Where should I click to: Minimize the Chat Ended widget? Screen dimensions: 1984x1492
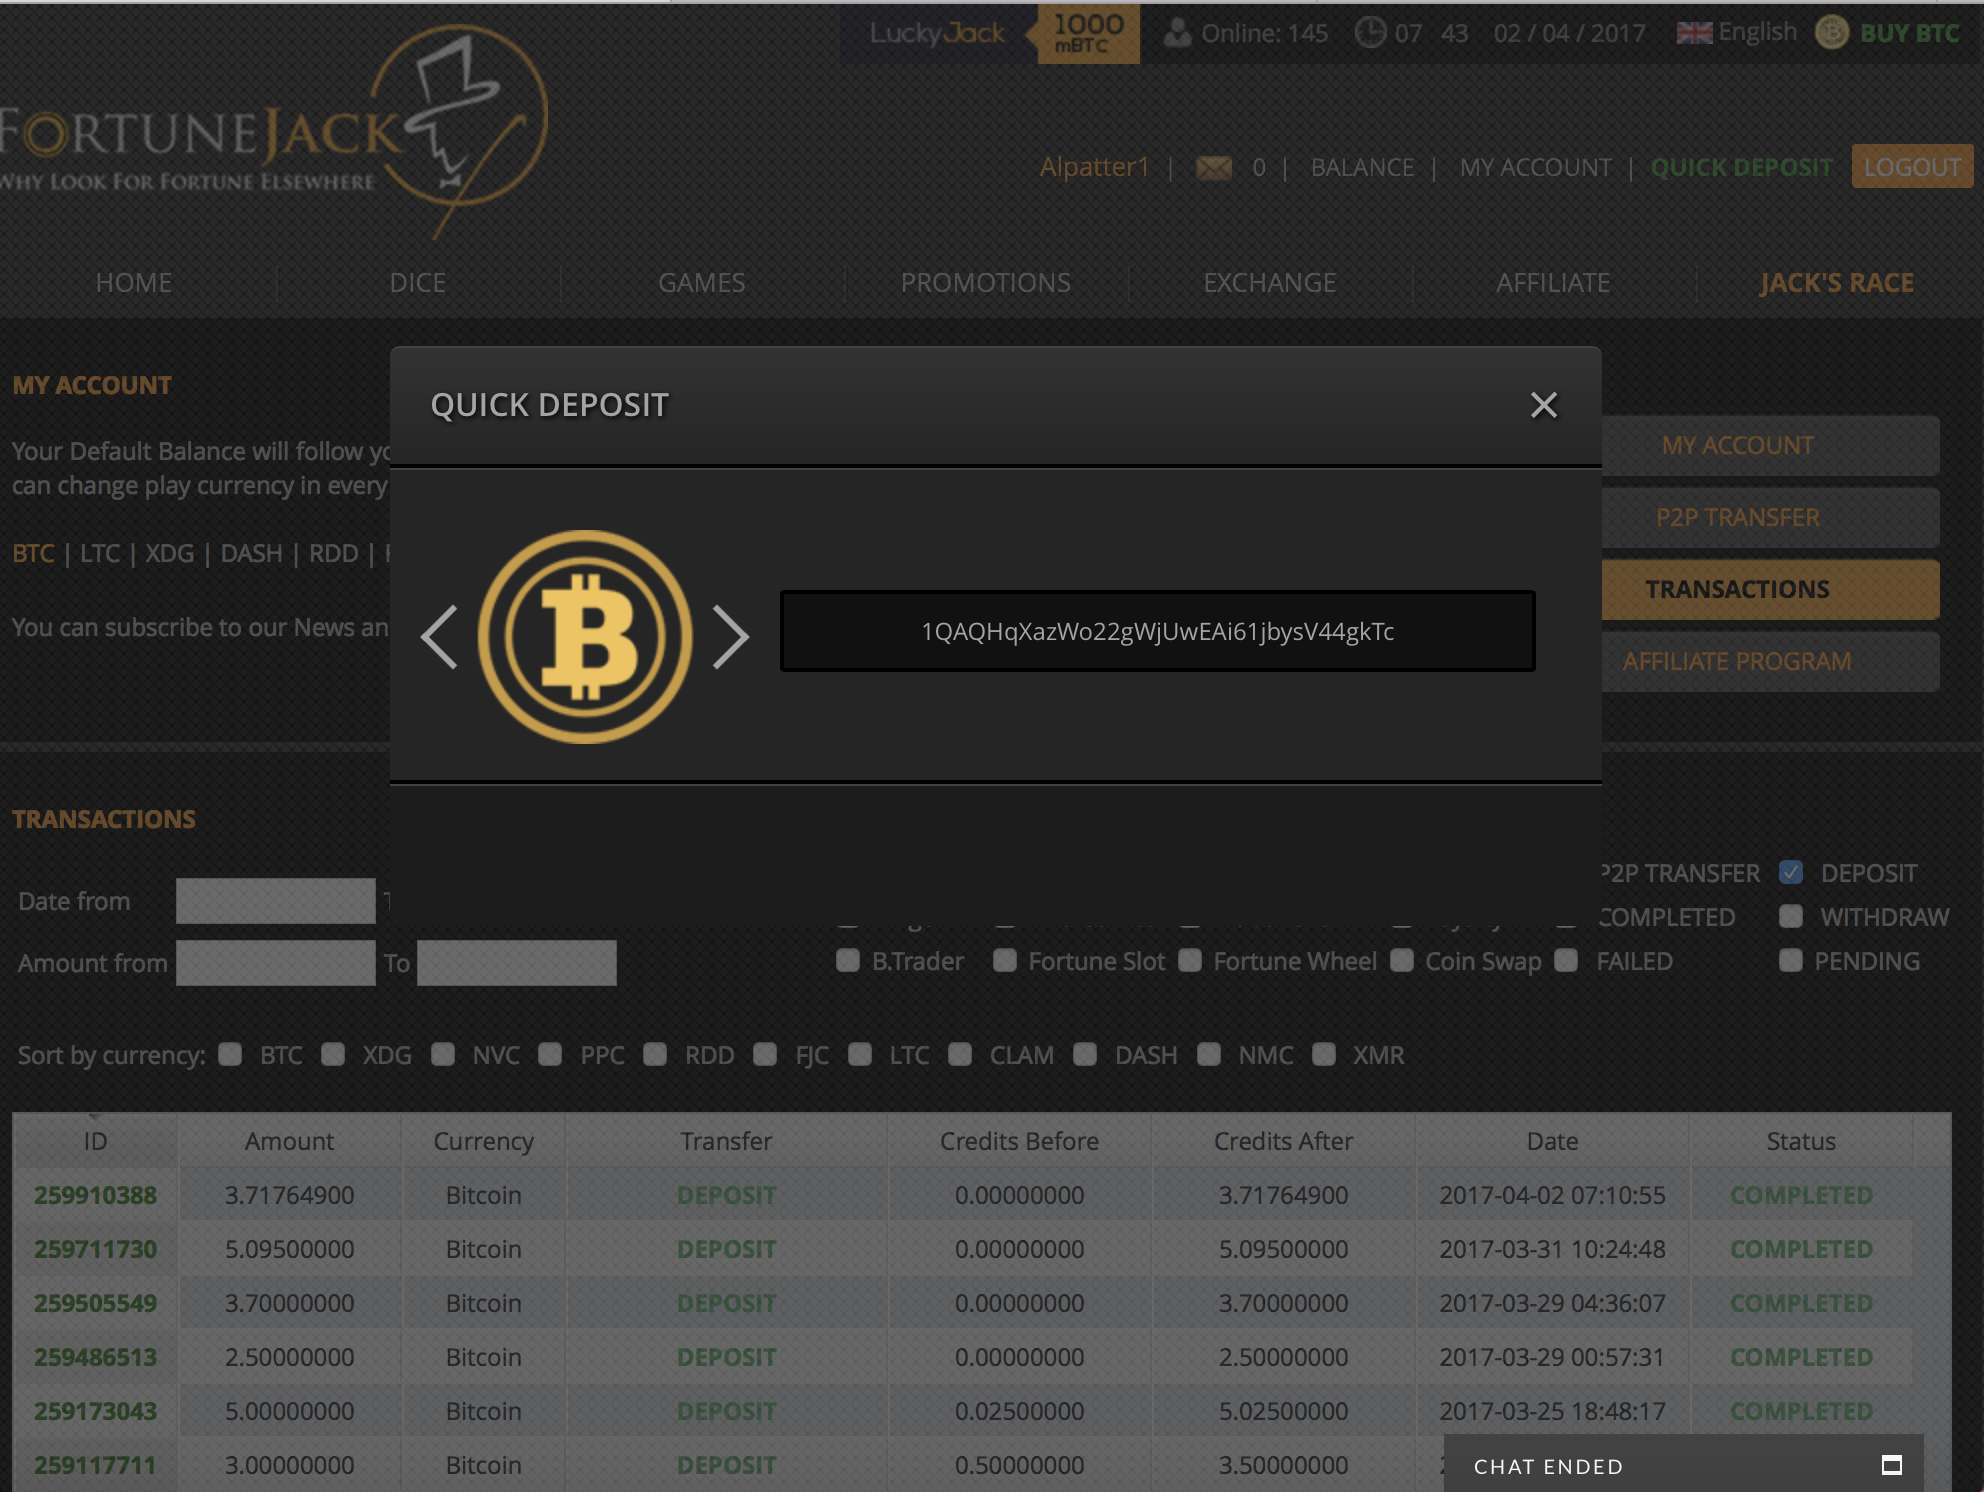[x=1891, y=1466]
